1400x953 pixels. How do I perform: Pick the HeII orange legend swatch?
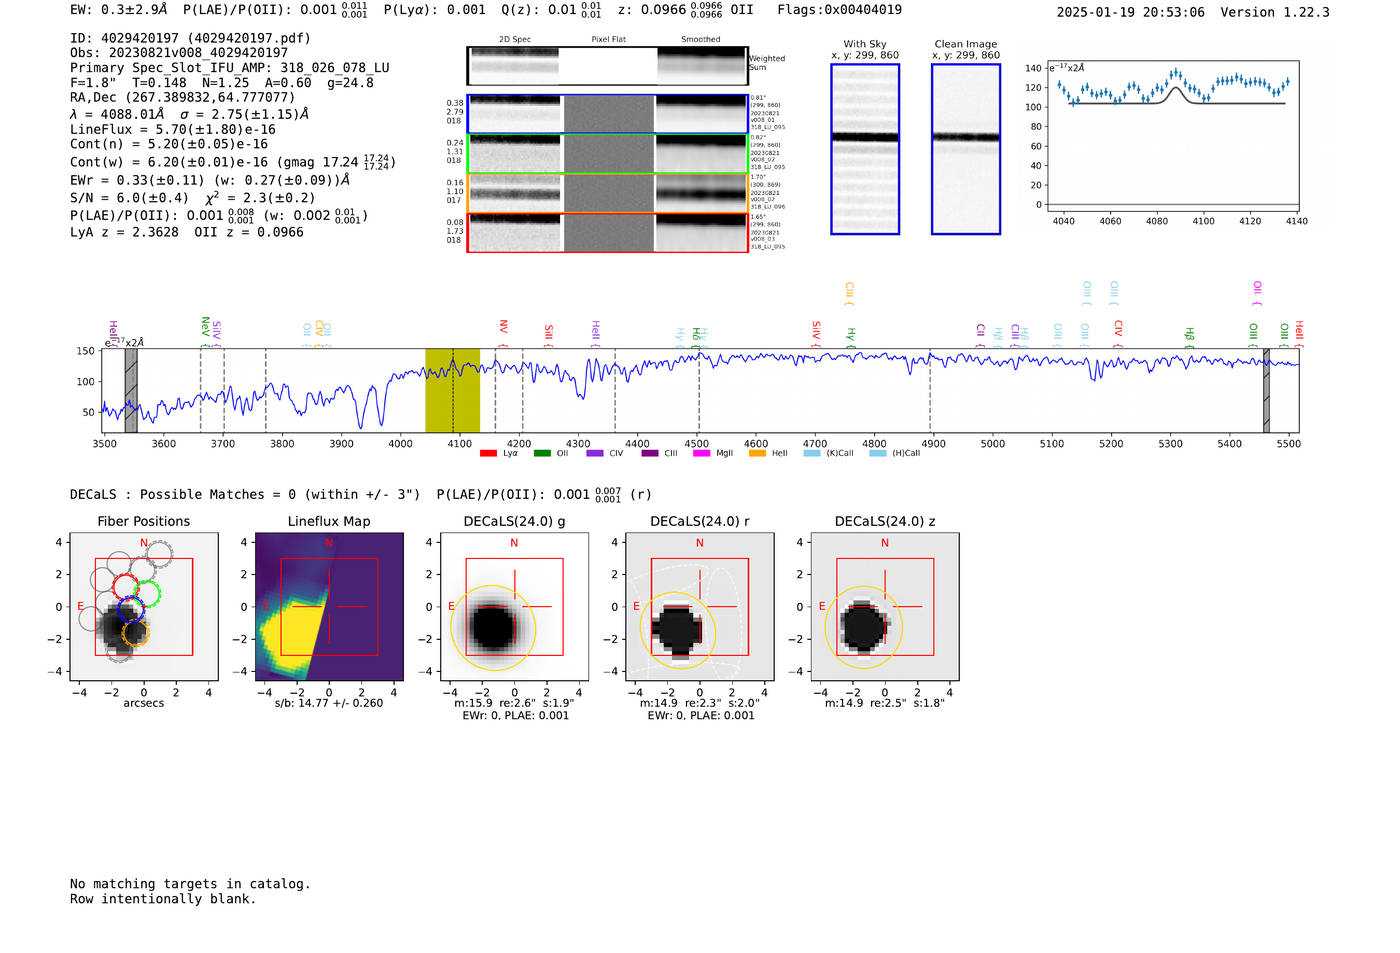pyautogui.click(x=757, y=453)
